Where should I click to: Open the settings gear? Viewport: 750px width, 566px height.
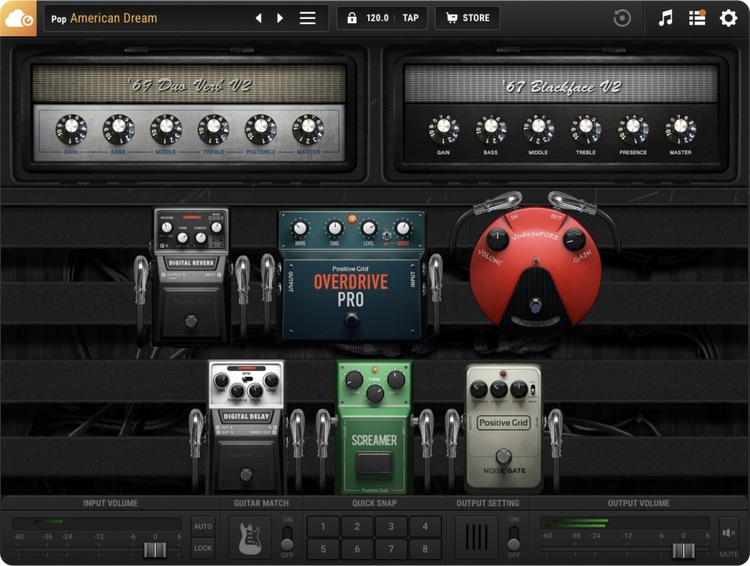(x=728, y=18)
